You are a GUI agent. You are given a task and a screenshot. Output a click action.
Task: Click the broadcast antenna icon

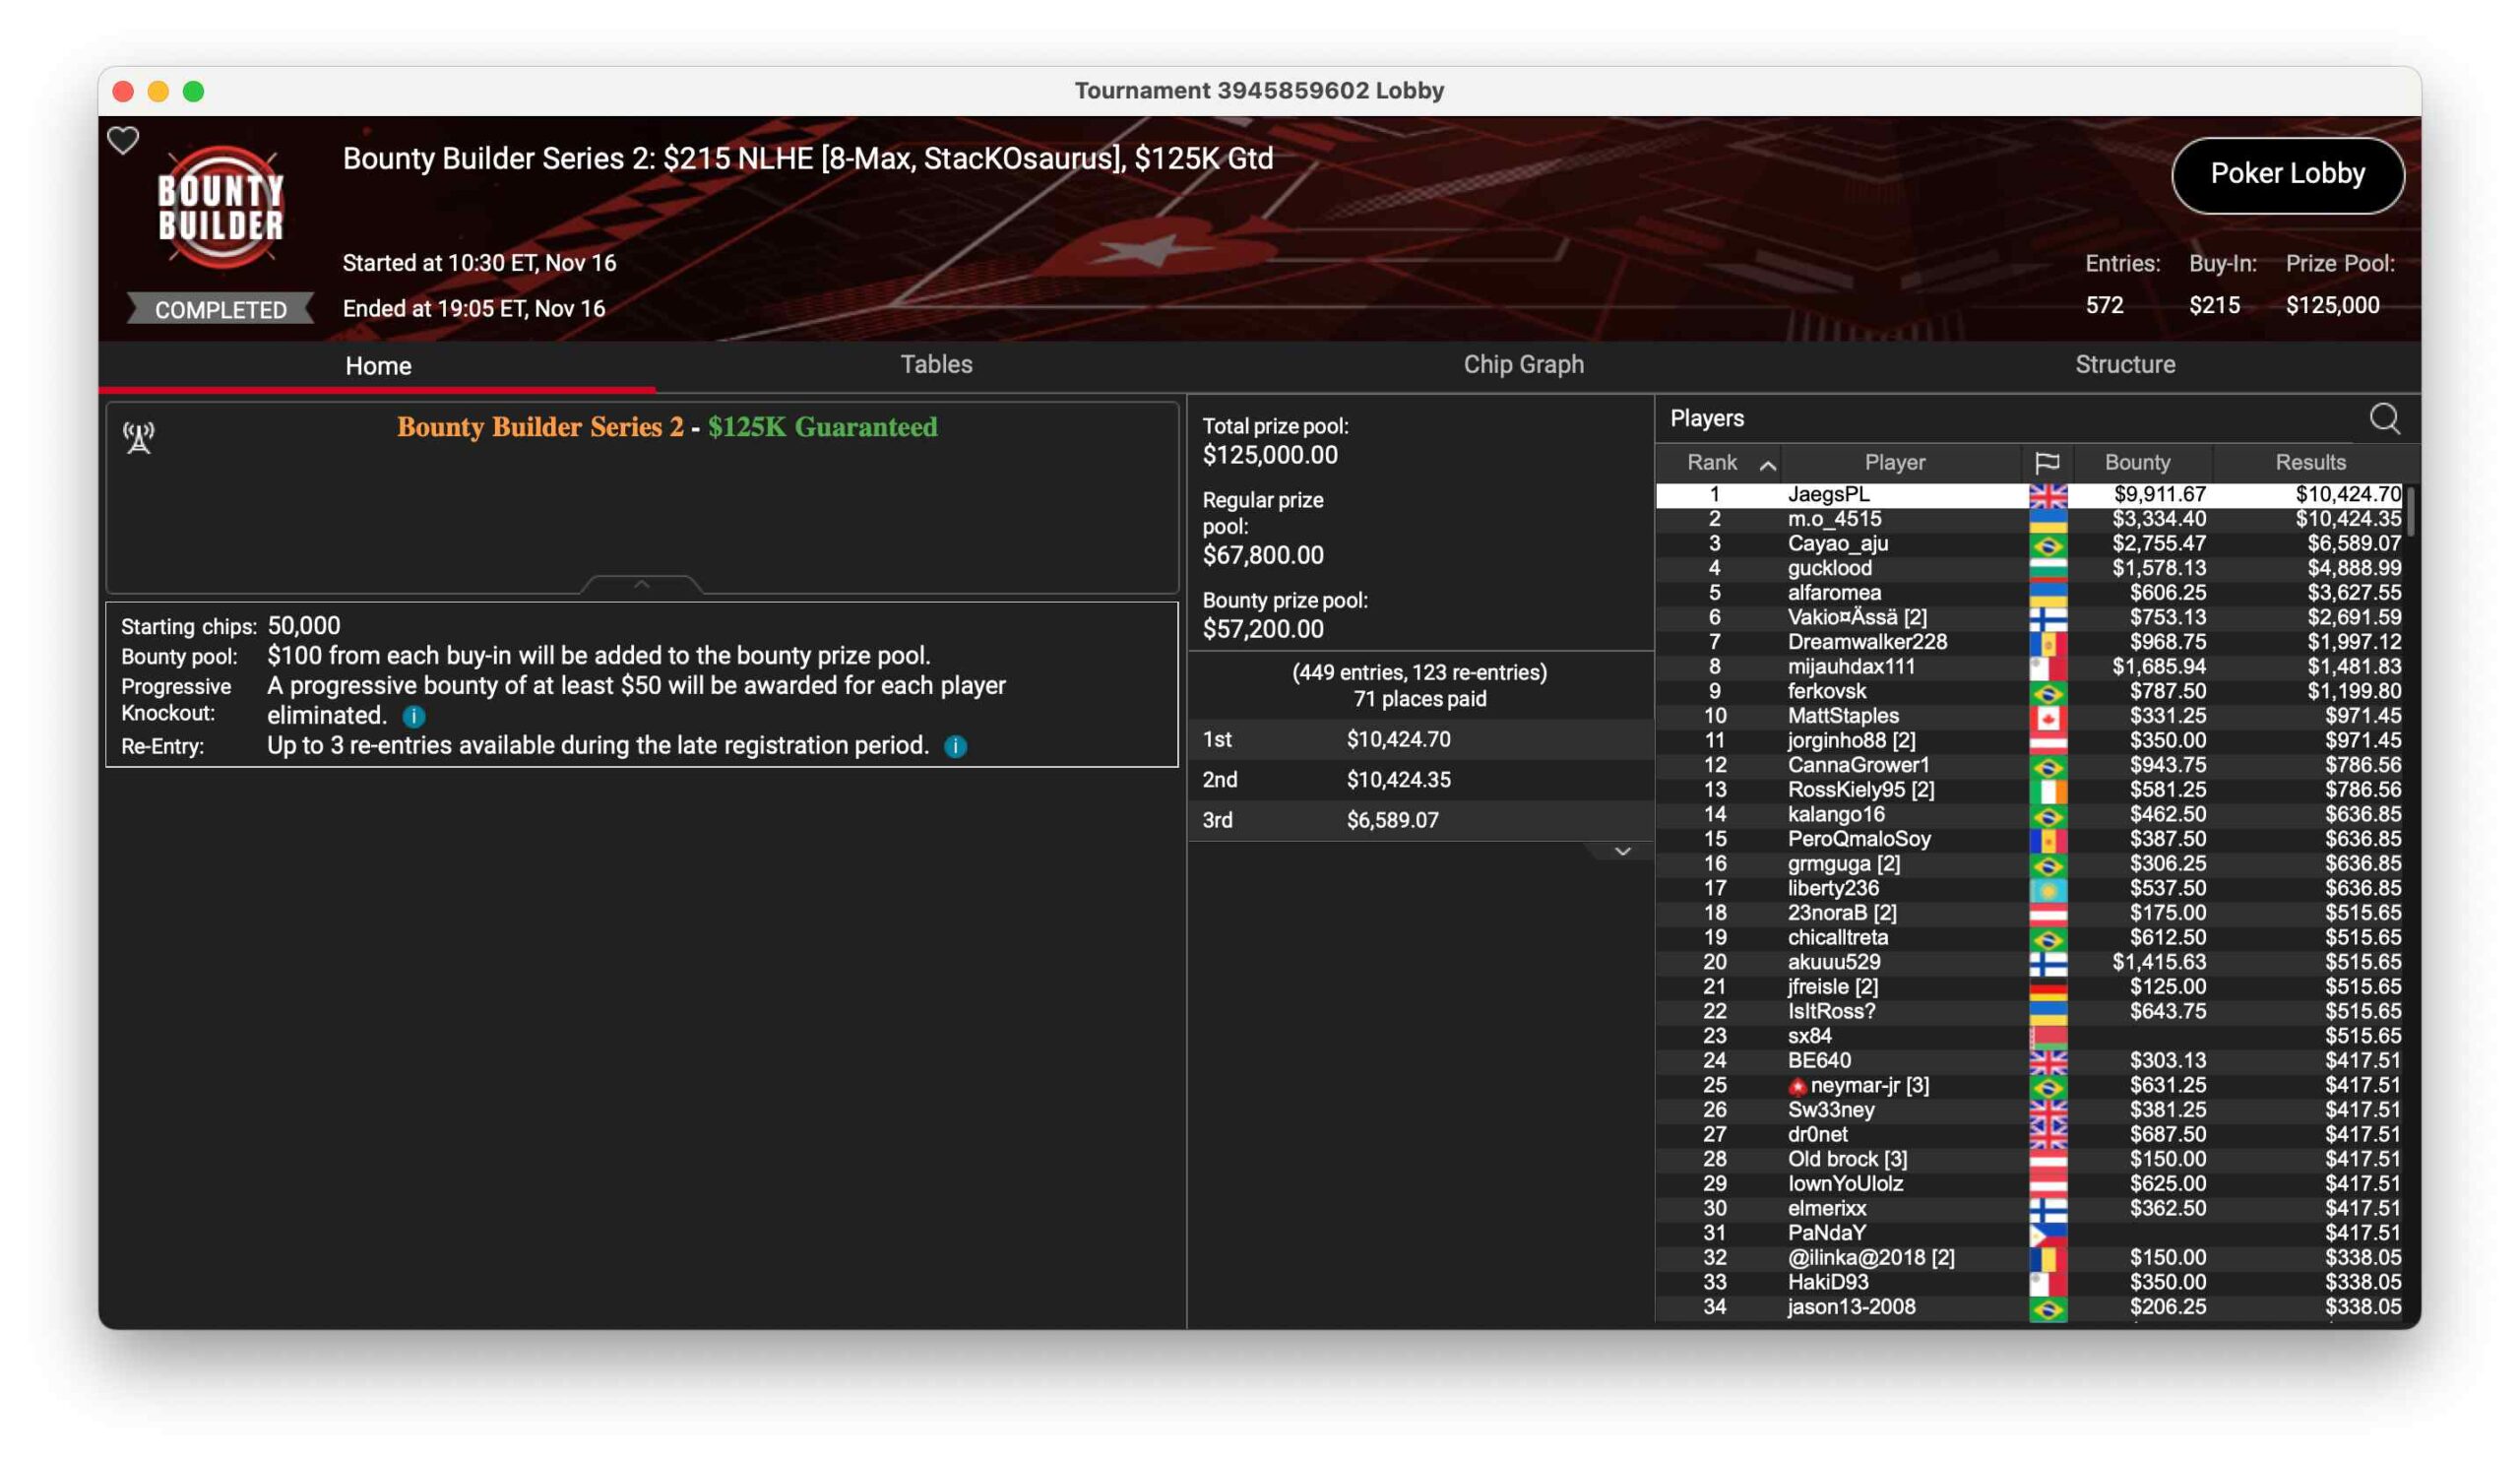tap(139, 437)
